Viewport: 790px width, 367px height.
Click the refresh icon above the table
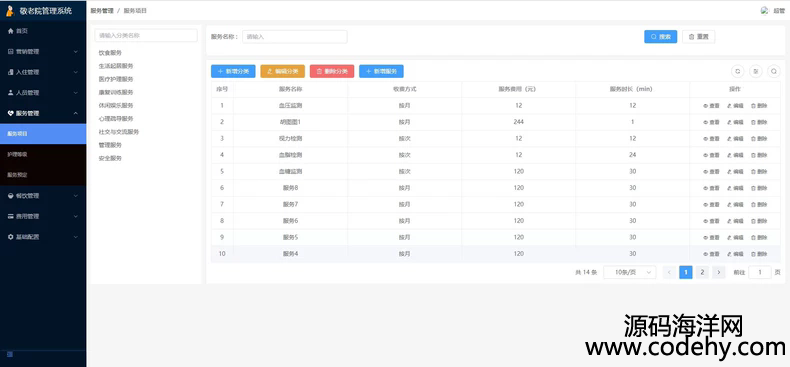(738, 72)
